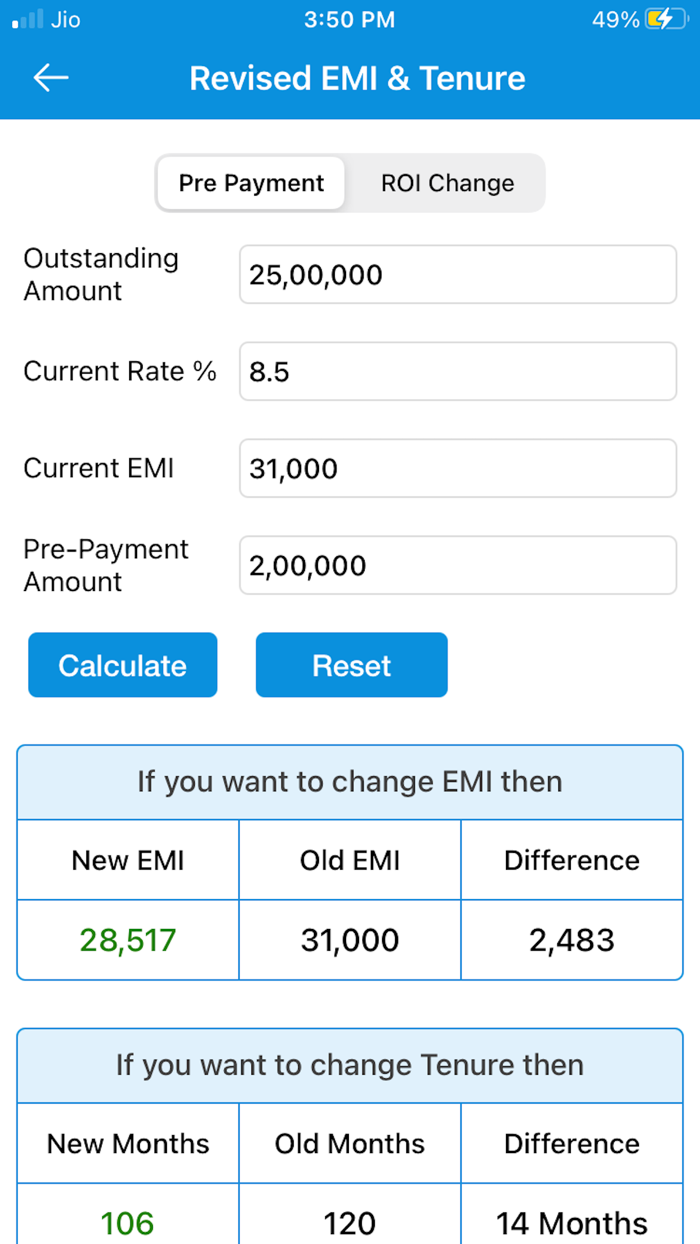Click the change EMI table header
Viewport: 700px width, 1244px height.
point(349,782)
